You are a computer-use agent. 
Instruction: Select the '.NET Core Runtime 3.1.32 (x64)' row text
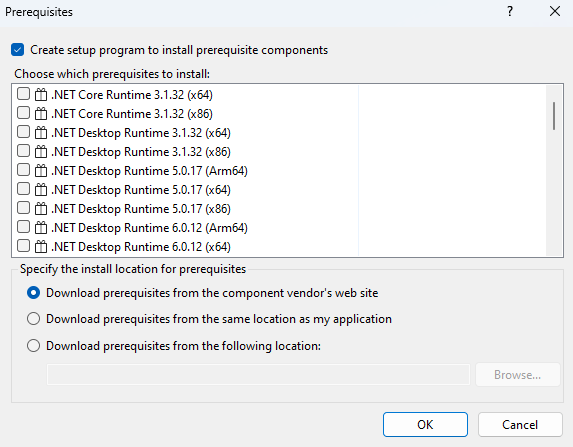[x=132, y=95]
